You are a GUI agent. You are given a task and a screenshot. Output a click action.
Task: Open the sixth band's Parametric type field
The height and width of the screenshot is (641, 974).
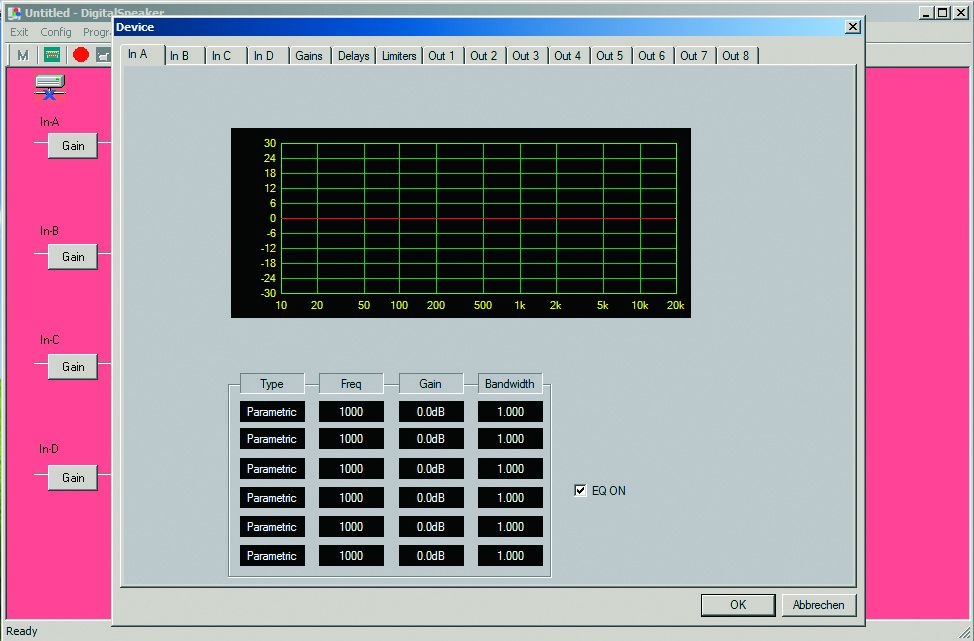[x=272, y=556]
